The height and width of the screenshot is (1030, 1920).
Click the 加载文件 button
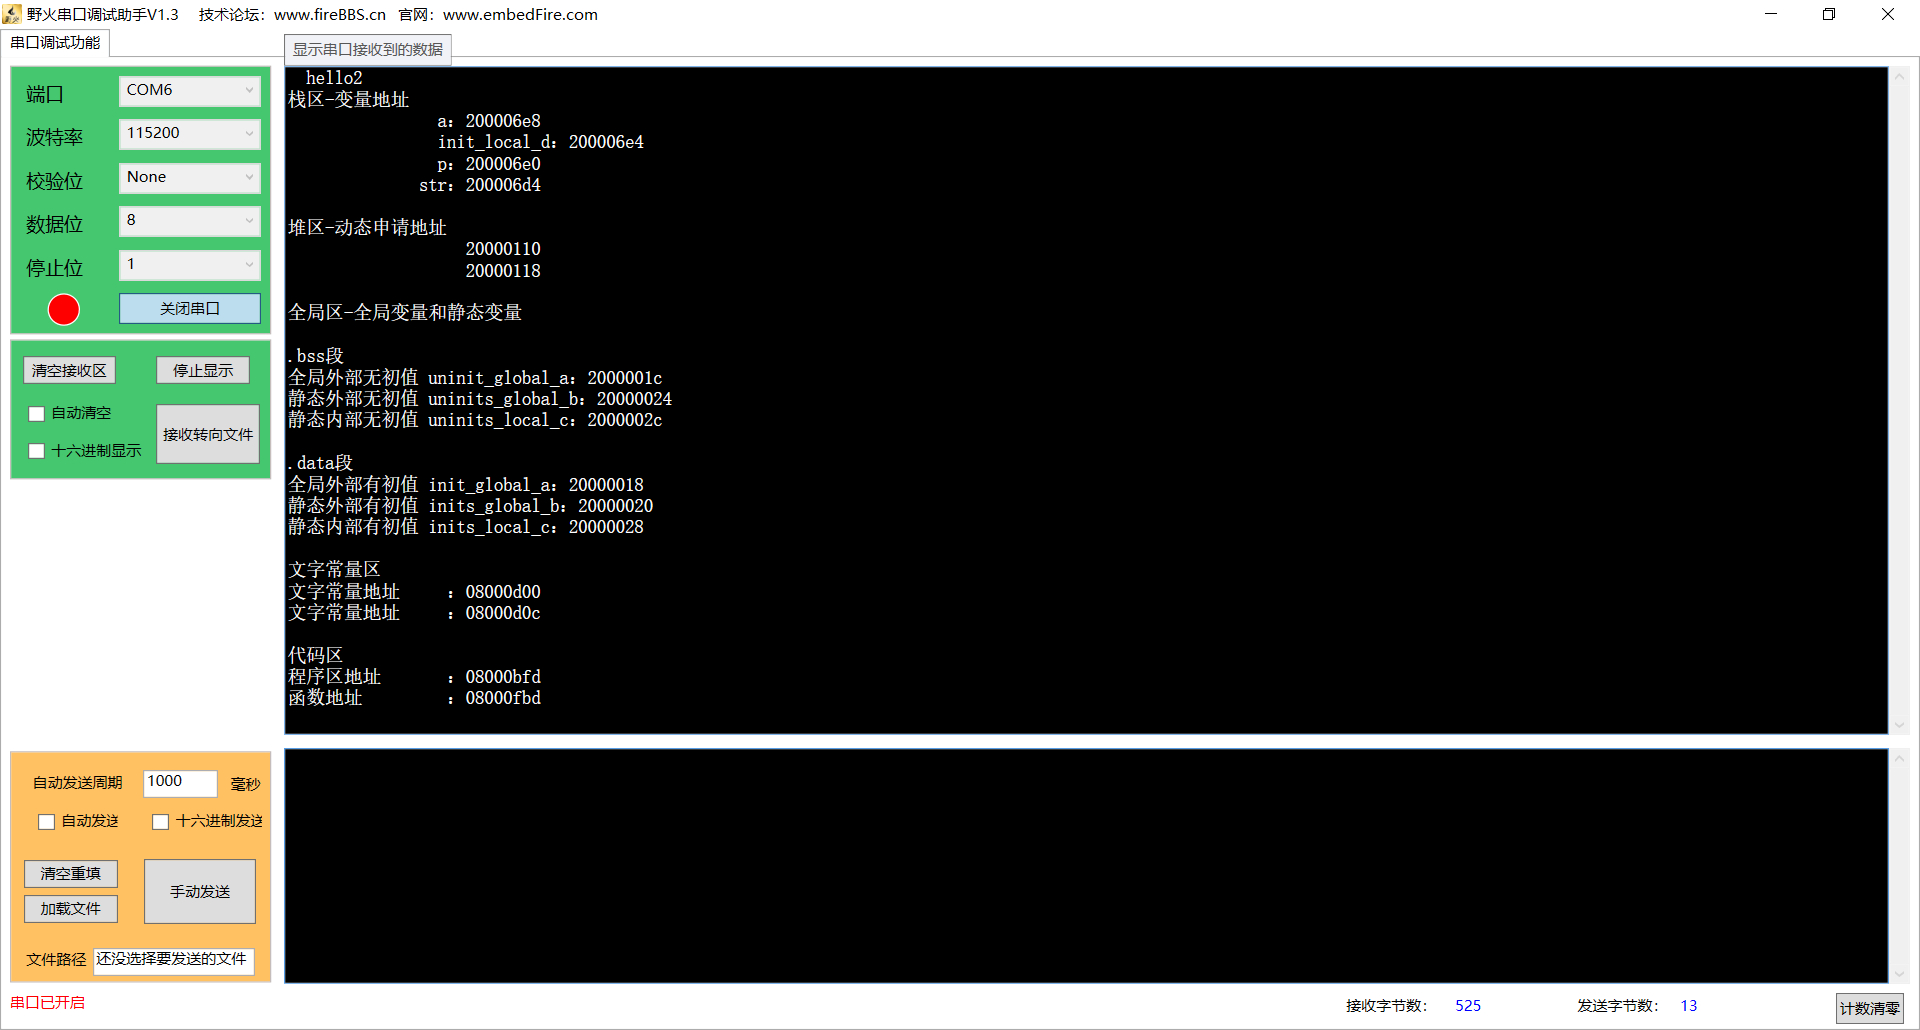click(x=71, y=909)
